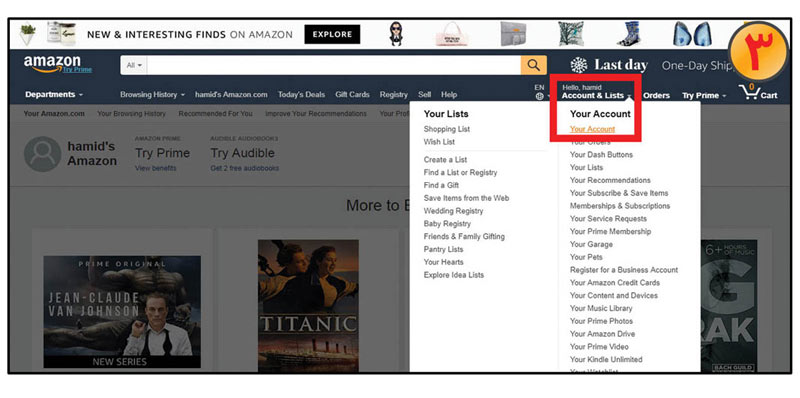Click hamid's profile avatar icon
Image resolution: width=800 pixels, height=398 pixels.
click(x=42, y=154)
